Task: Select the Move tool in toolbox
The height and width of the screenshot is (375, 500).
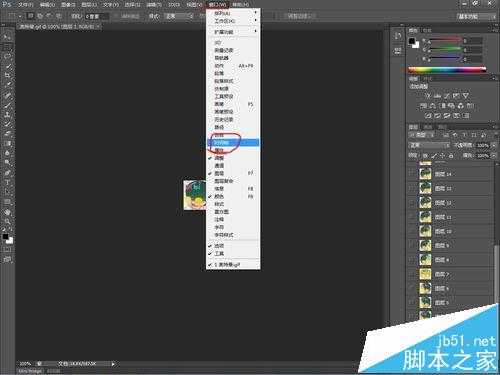Action: 7,36
